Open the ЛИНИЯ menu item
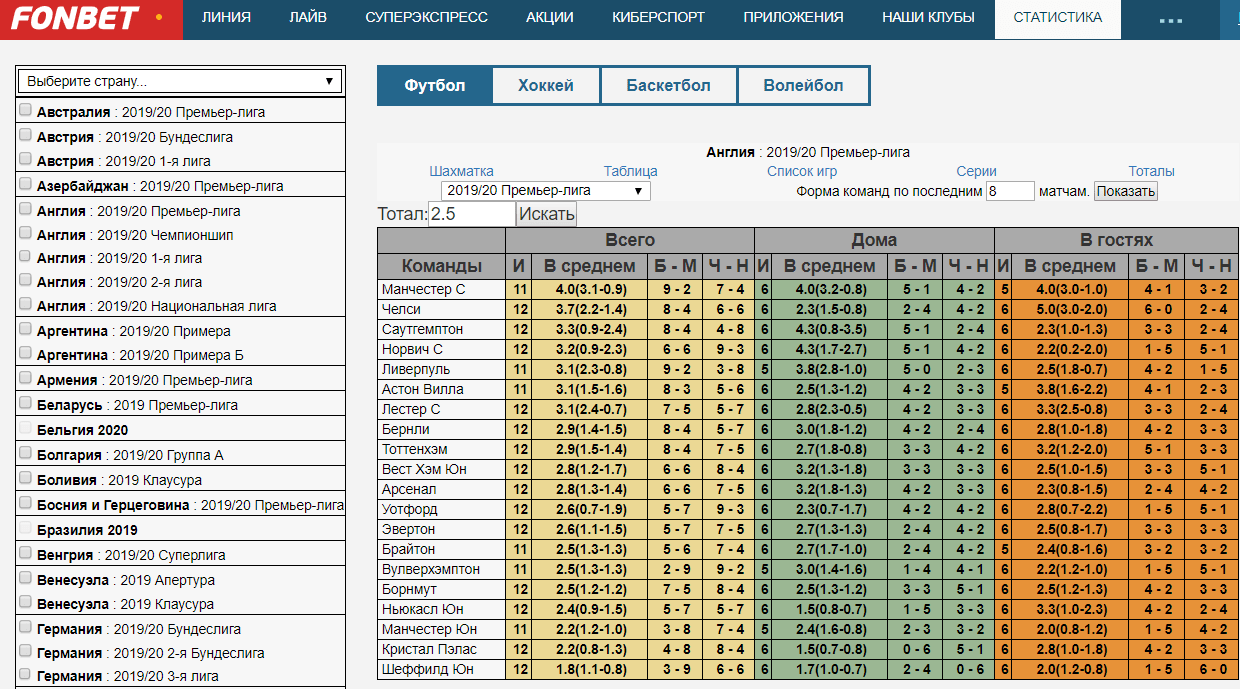This screenshot has height=689, width=1240. tap(226, 18)
